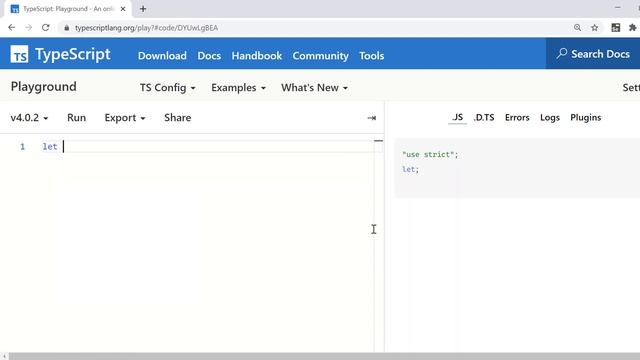Open the Errors tab

click(x=517, y=118)
